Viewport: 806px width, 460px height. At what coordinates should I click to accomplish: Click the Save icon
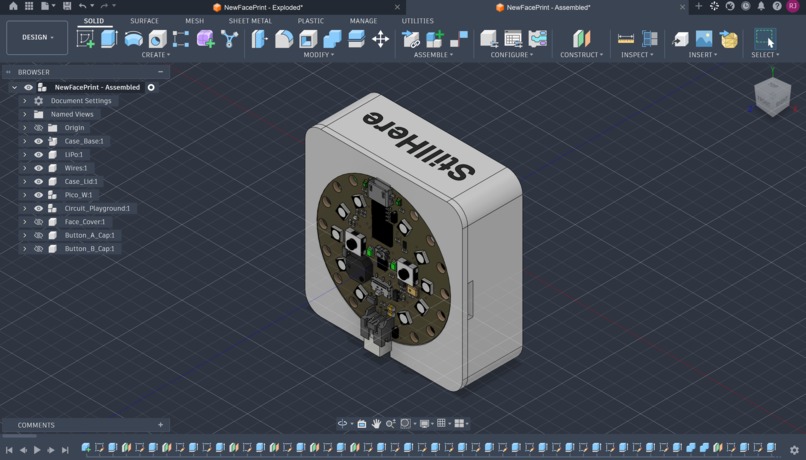point(67,6)
